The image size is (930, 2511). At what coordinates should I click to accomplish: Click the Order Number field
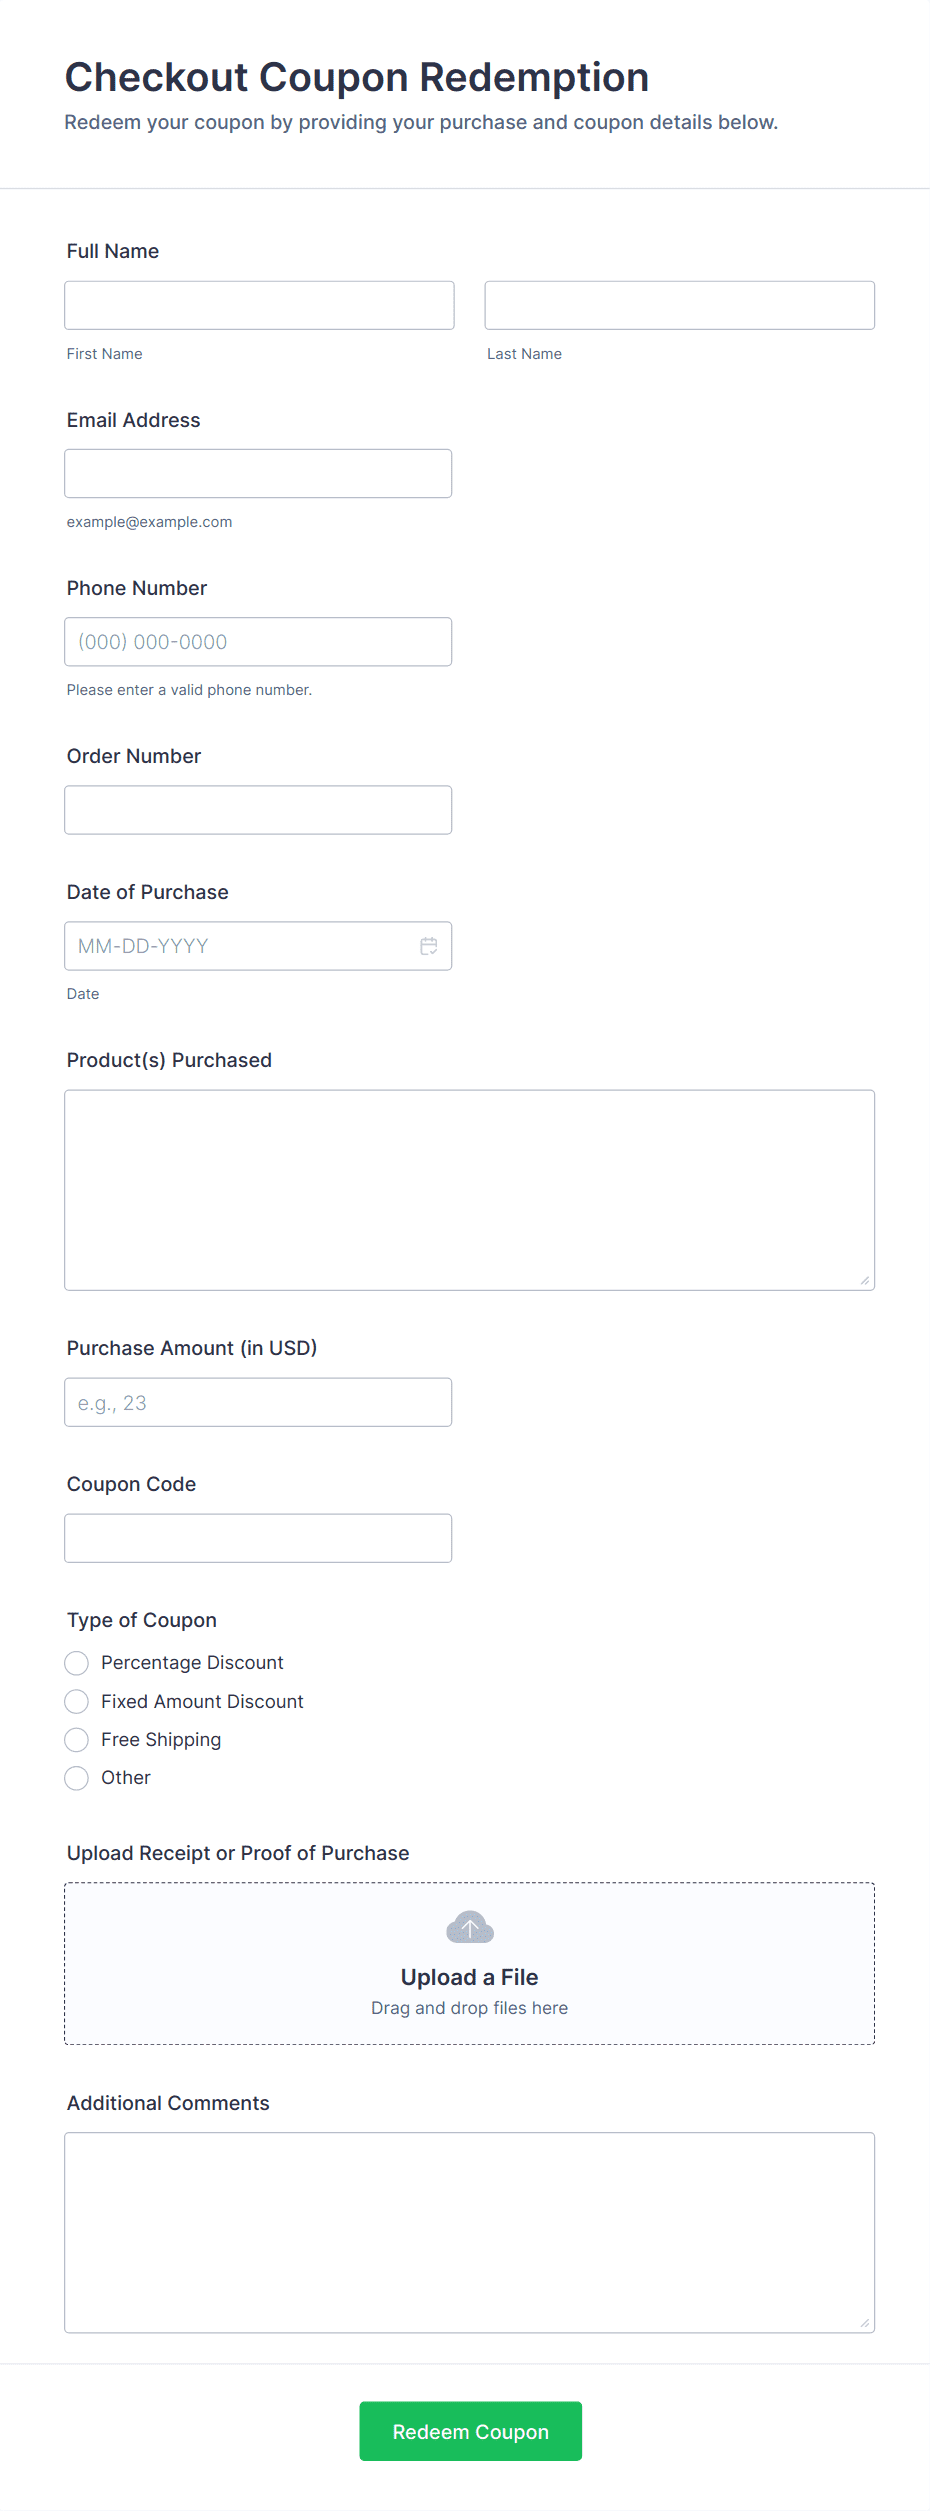pos(258,810)
